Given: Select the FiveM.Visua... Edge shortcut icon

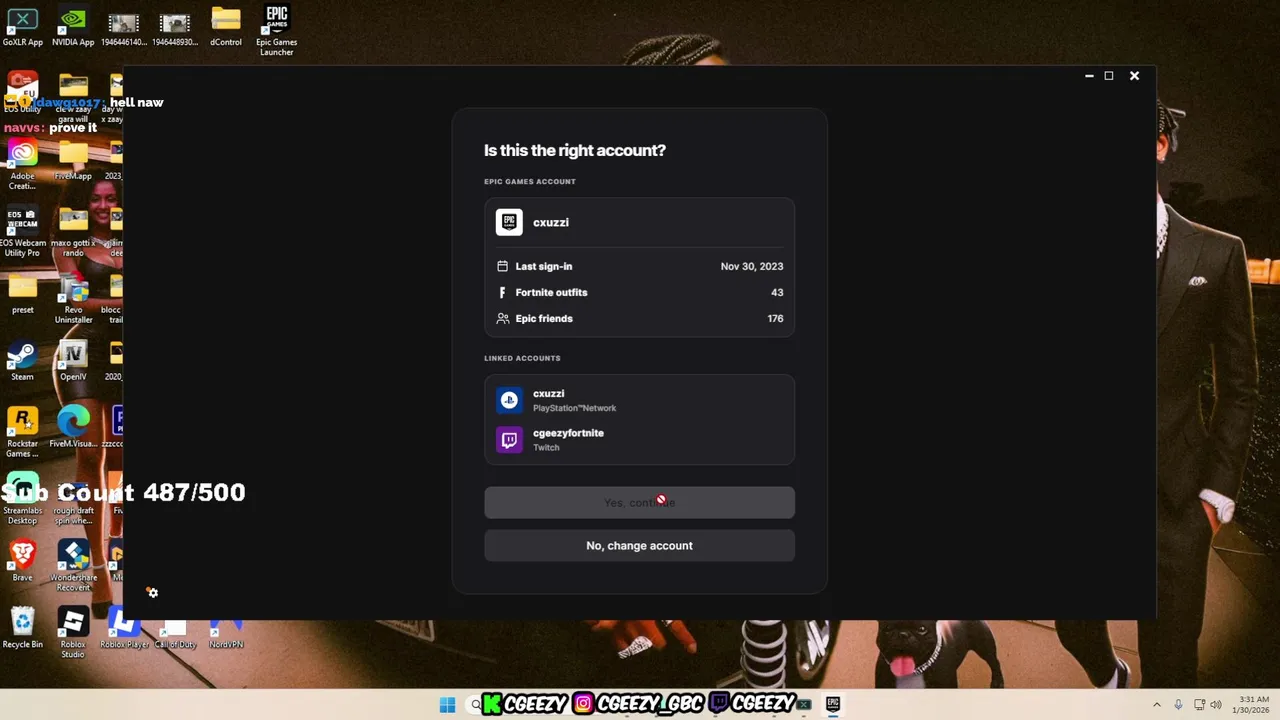Looking at the screenshot, I should coord(73,427).
